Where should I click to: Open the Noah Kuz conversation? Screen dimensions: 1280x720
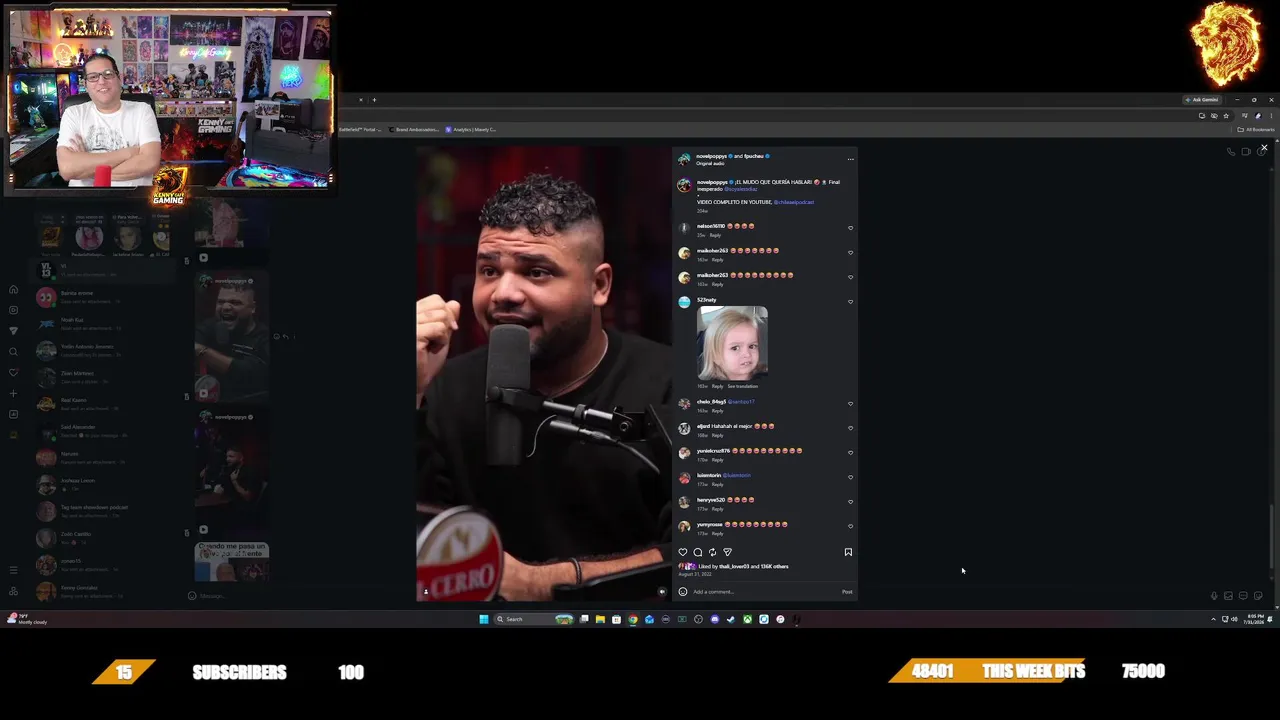click(x=105, y=323)
